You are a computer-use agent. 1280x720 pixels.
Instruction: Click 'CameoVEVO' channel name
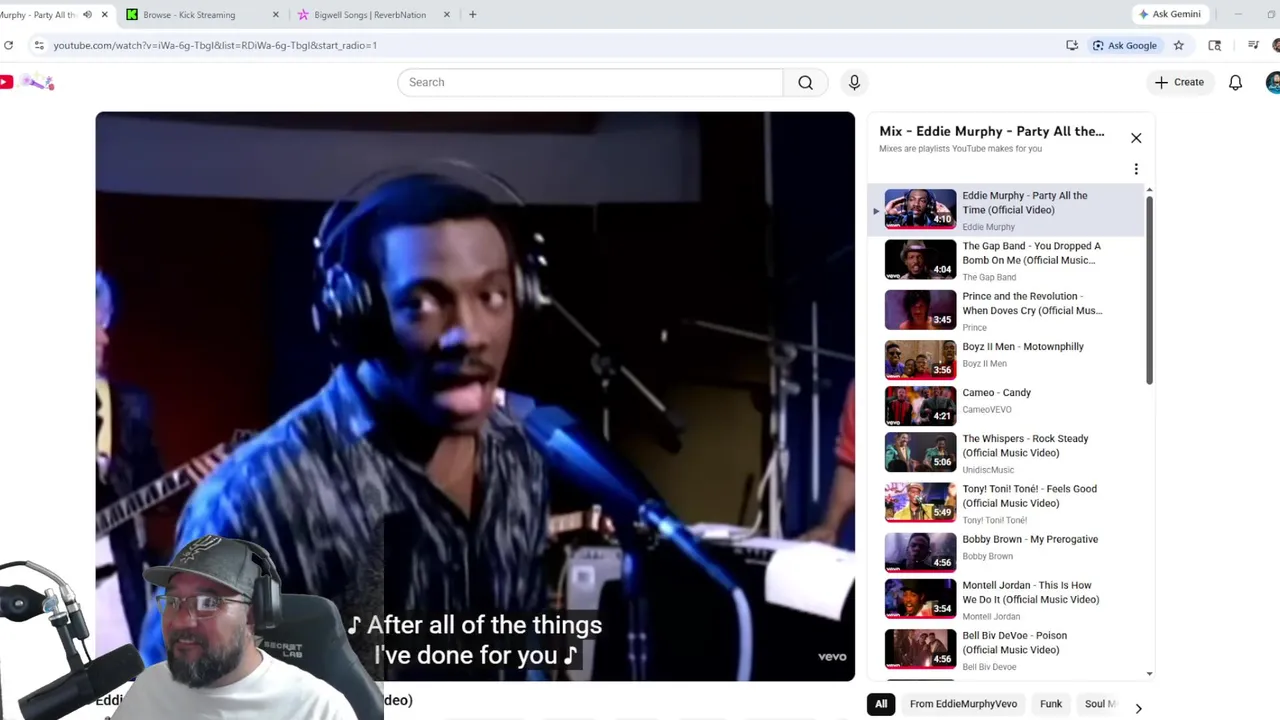tap(987, 409)
